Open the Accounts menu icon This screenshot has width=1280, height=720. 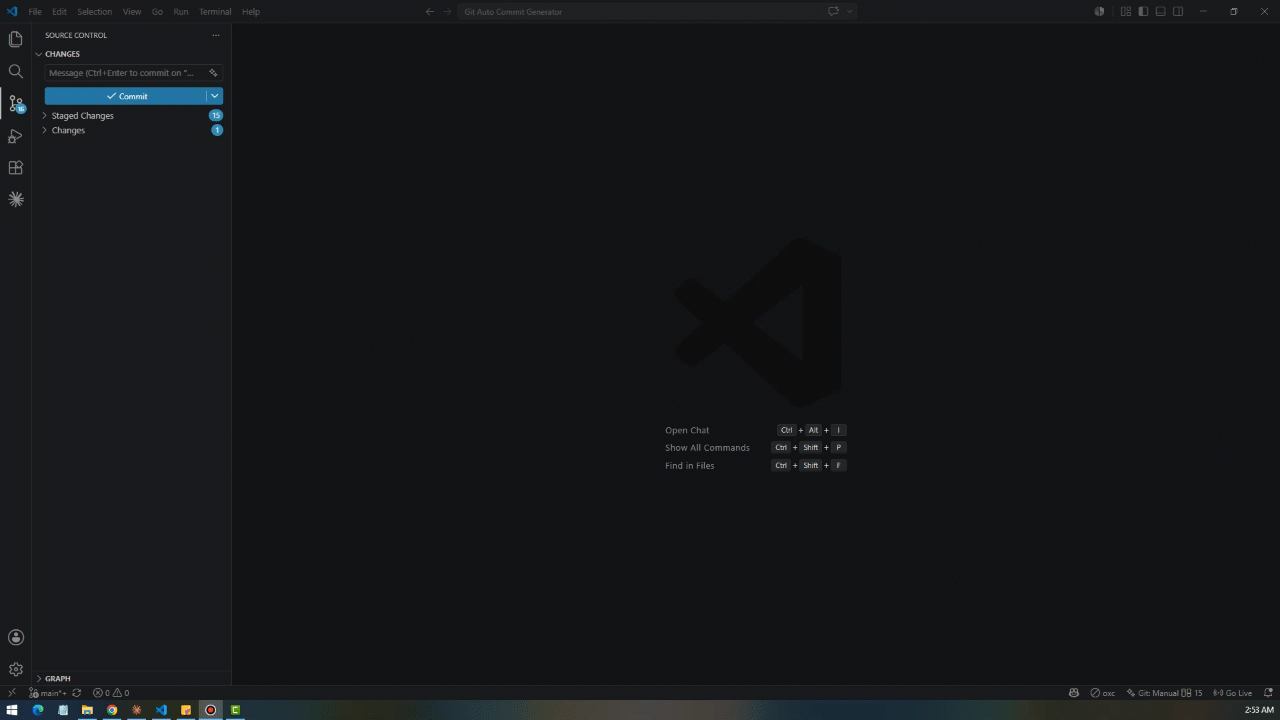[x=15, y=637]
